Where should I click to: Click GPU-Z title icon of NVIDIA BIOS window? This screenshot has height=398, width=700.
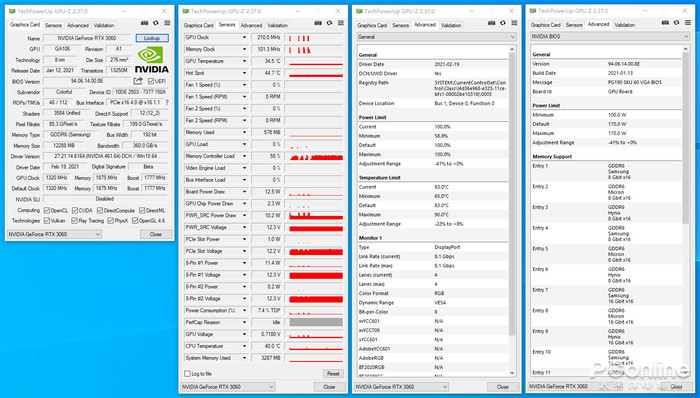[x=533, y=11]
